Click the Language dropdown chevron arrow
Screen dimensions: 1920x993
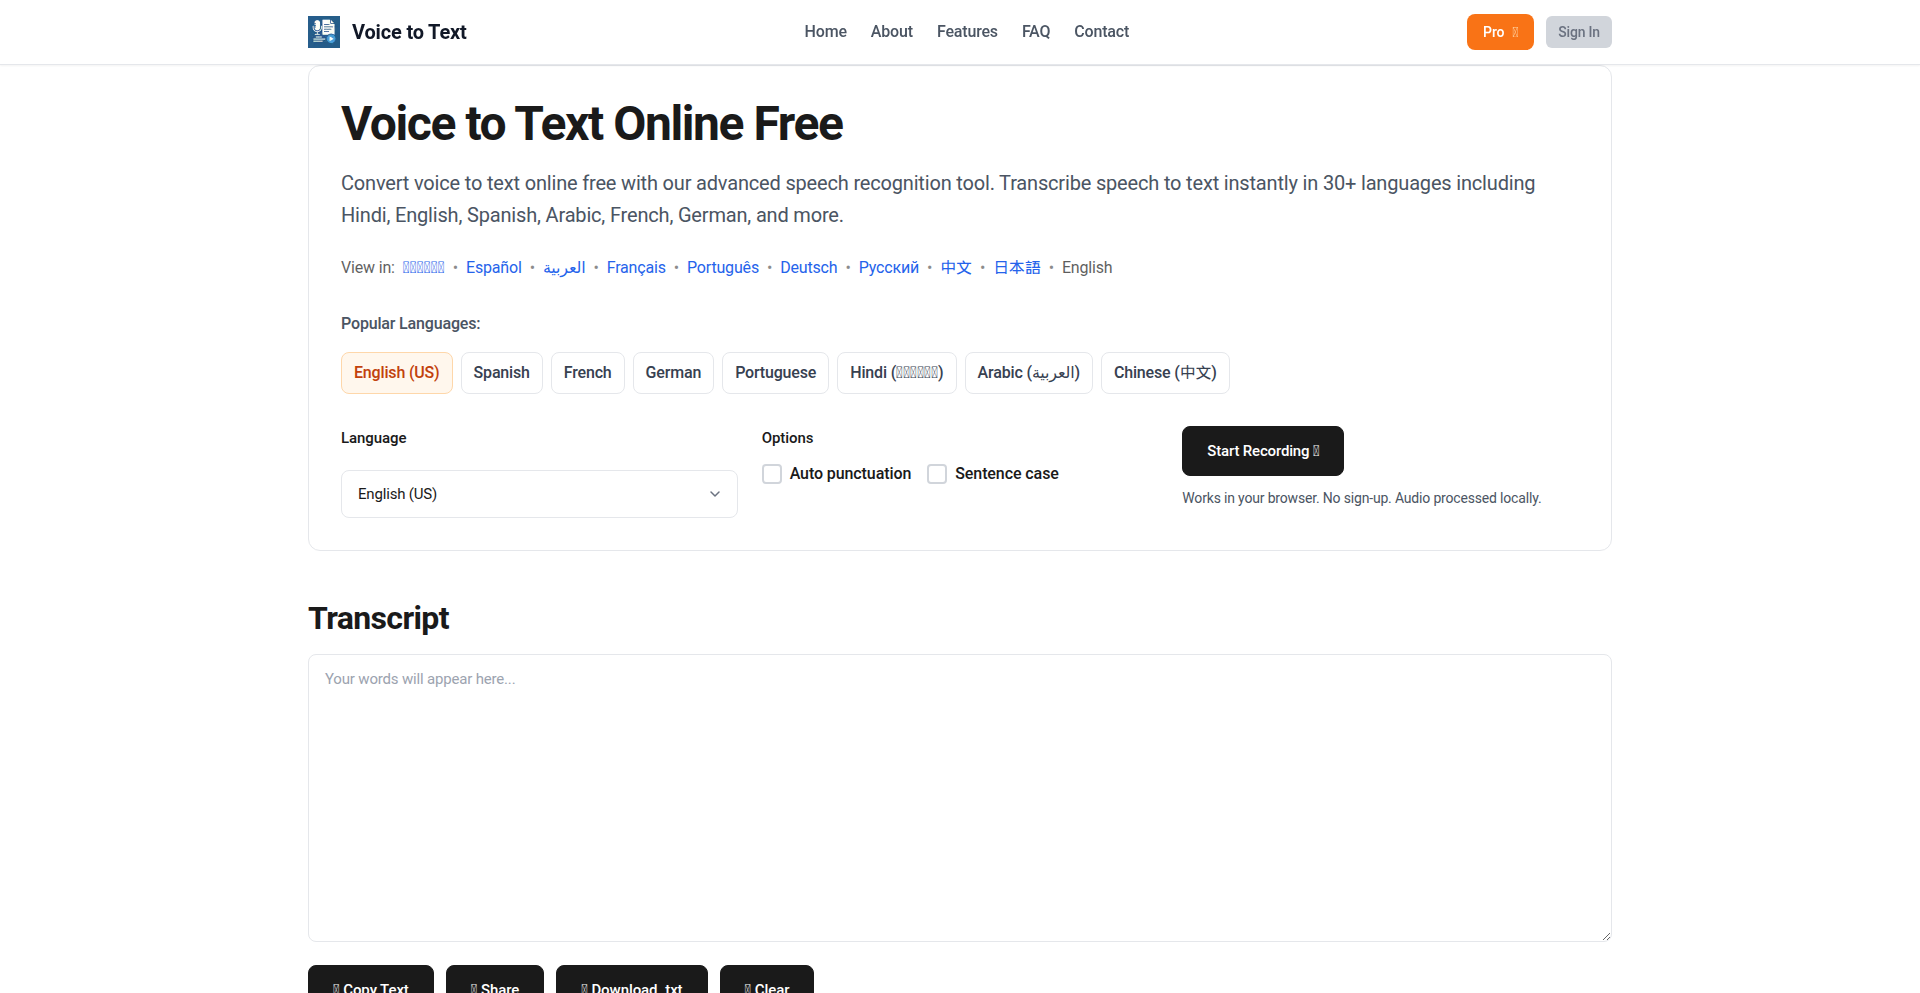(715, 494)
